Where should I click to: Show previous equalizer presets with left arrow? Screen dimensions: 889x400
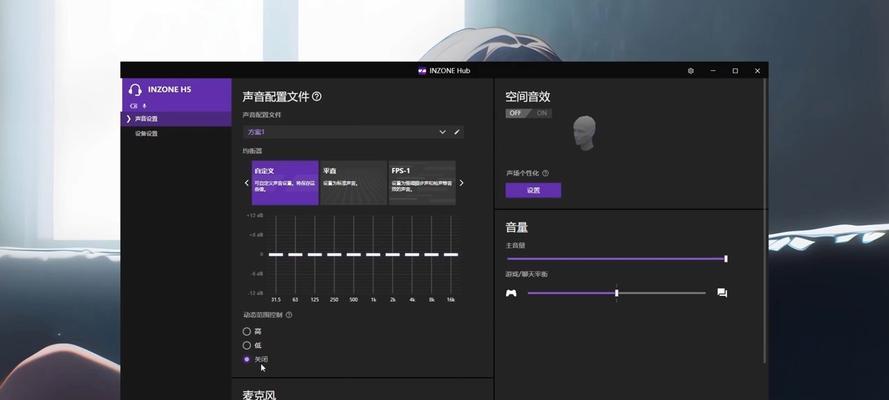246,182
